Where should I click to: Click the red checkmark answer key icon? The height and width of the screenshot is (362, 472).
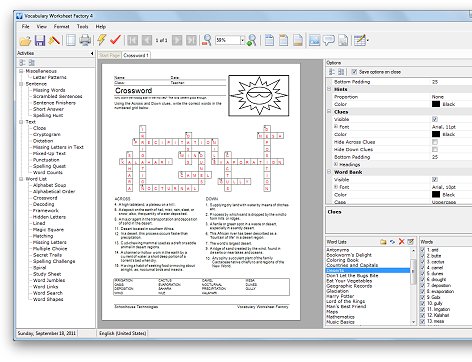point(115,40)
